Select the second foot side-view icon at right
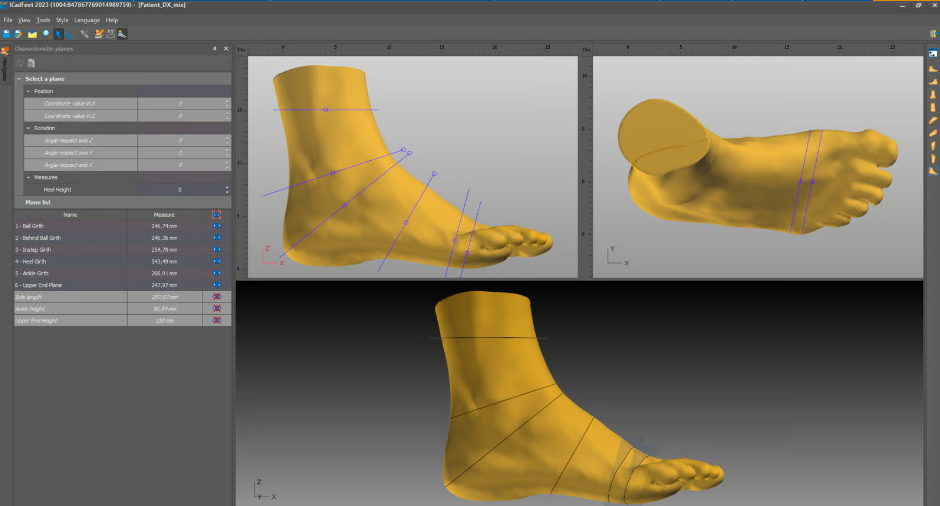Viewport: 940px width, 506px height. (933, 82)
